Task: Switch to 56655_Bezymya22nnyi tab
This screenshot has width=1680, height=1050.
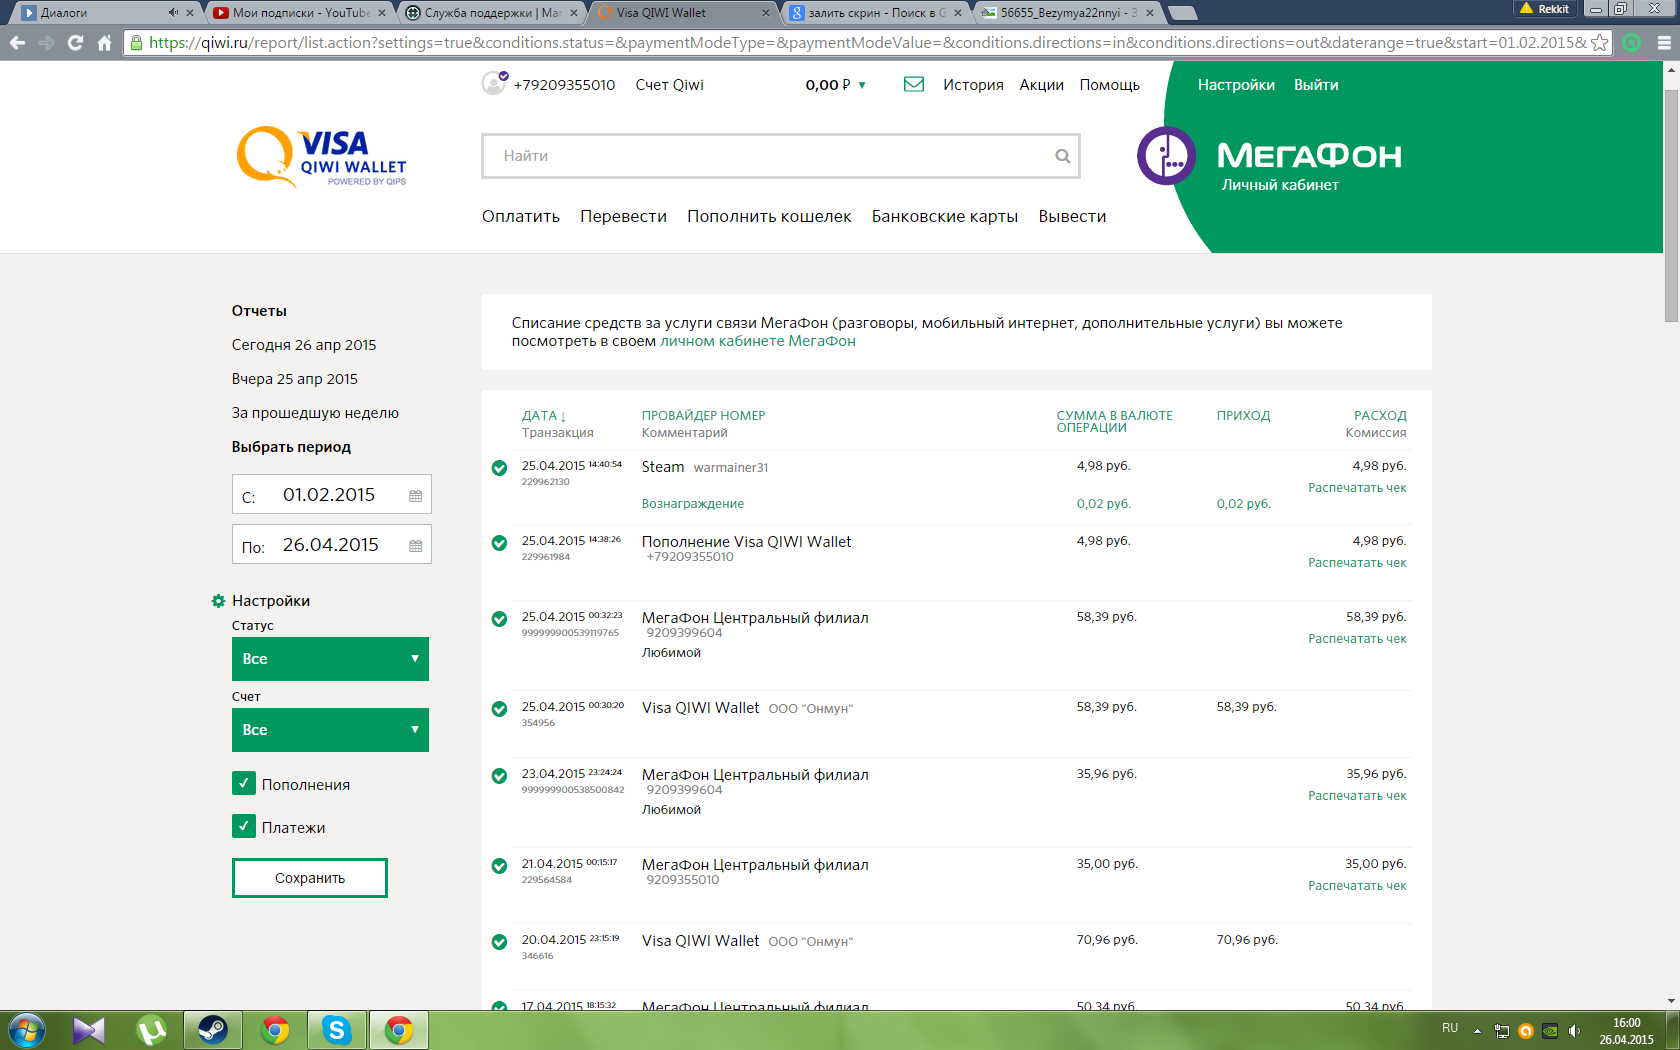Action: point(1067,13)
